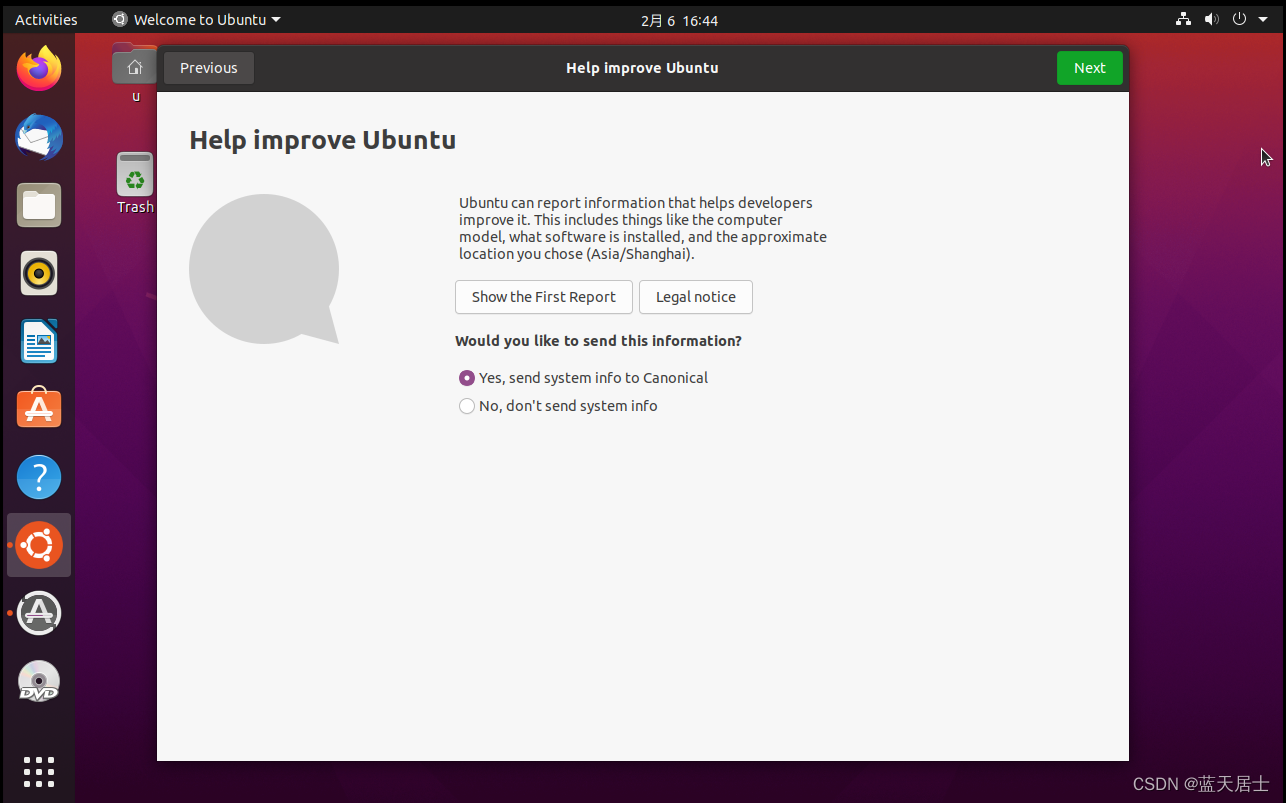Image resolution: width=1286 pixels, height=803 pixels.
Task: Select Yes, send system info to Canonical
Action: [466, 378]
